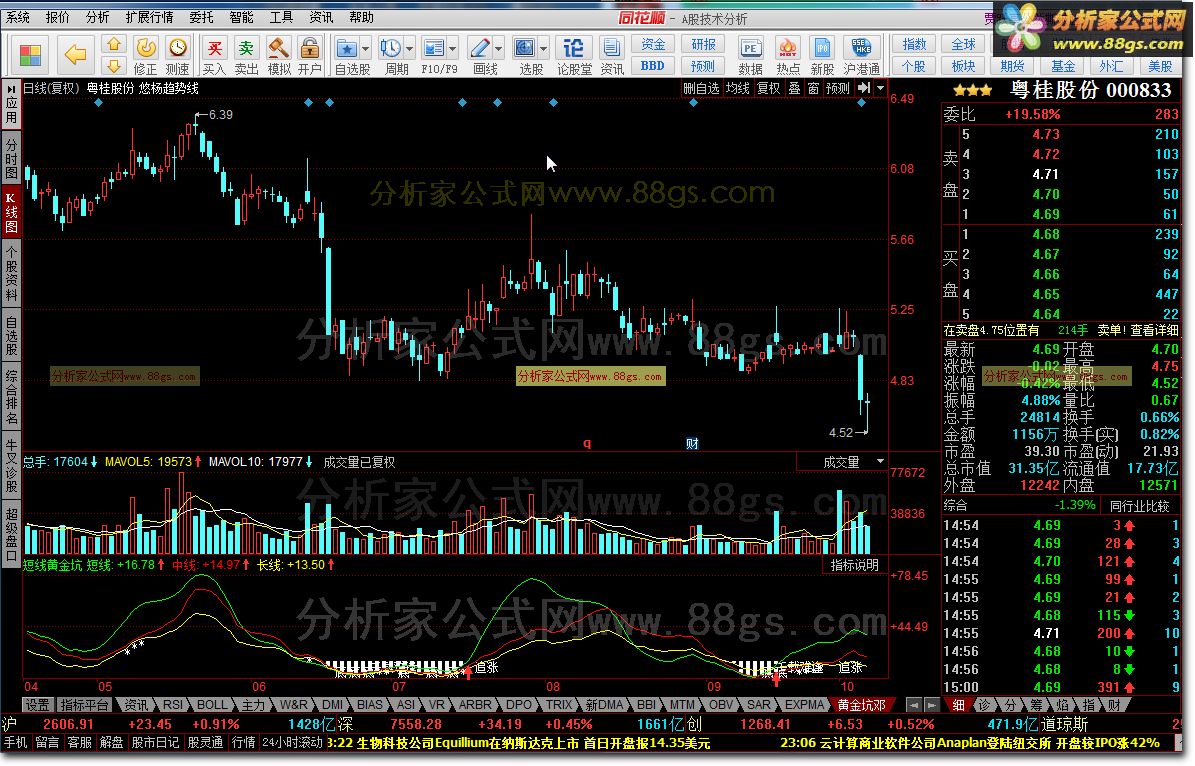Open the colored grid home icon
1195x766 pixels.
pyautogui.click(x=31, y=55)
